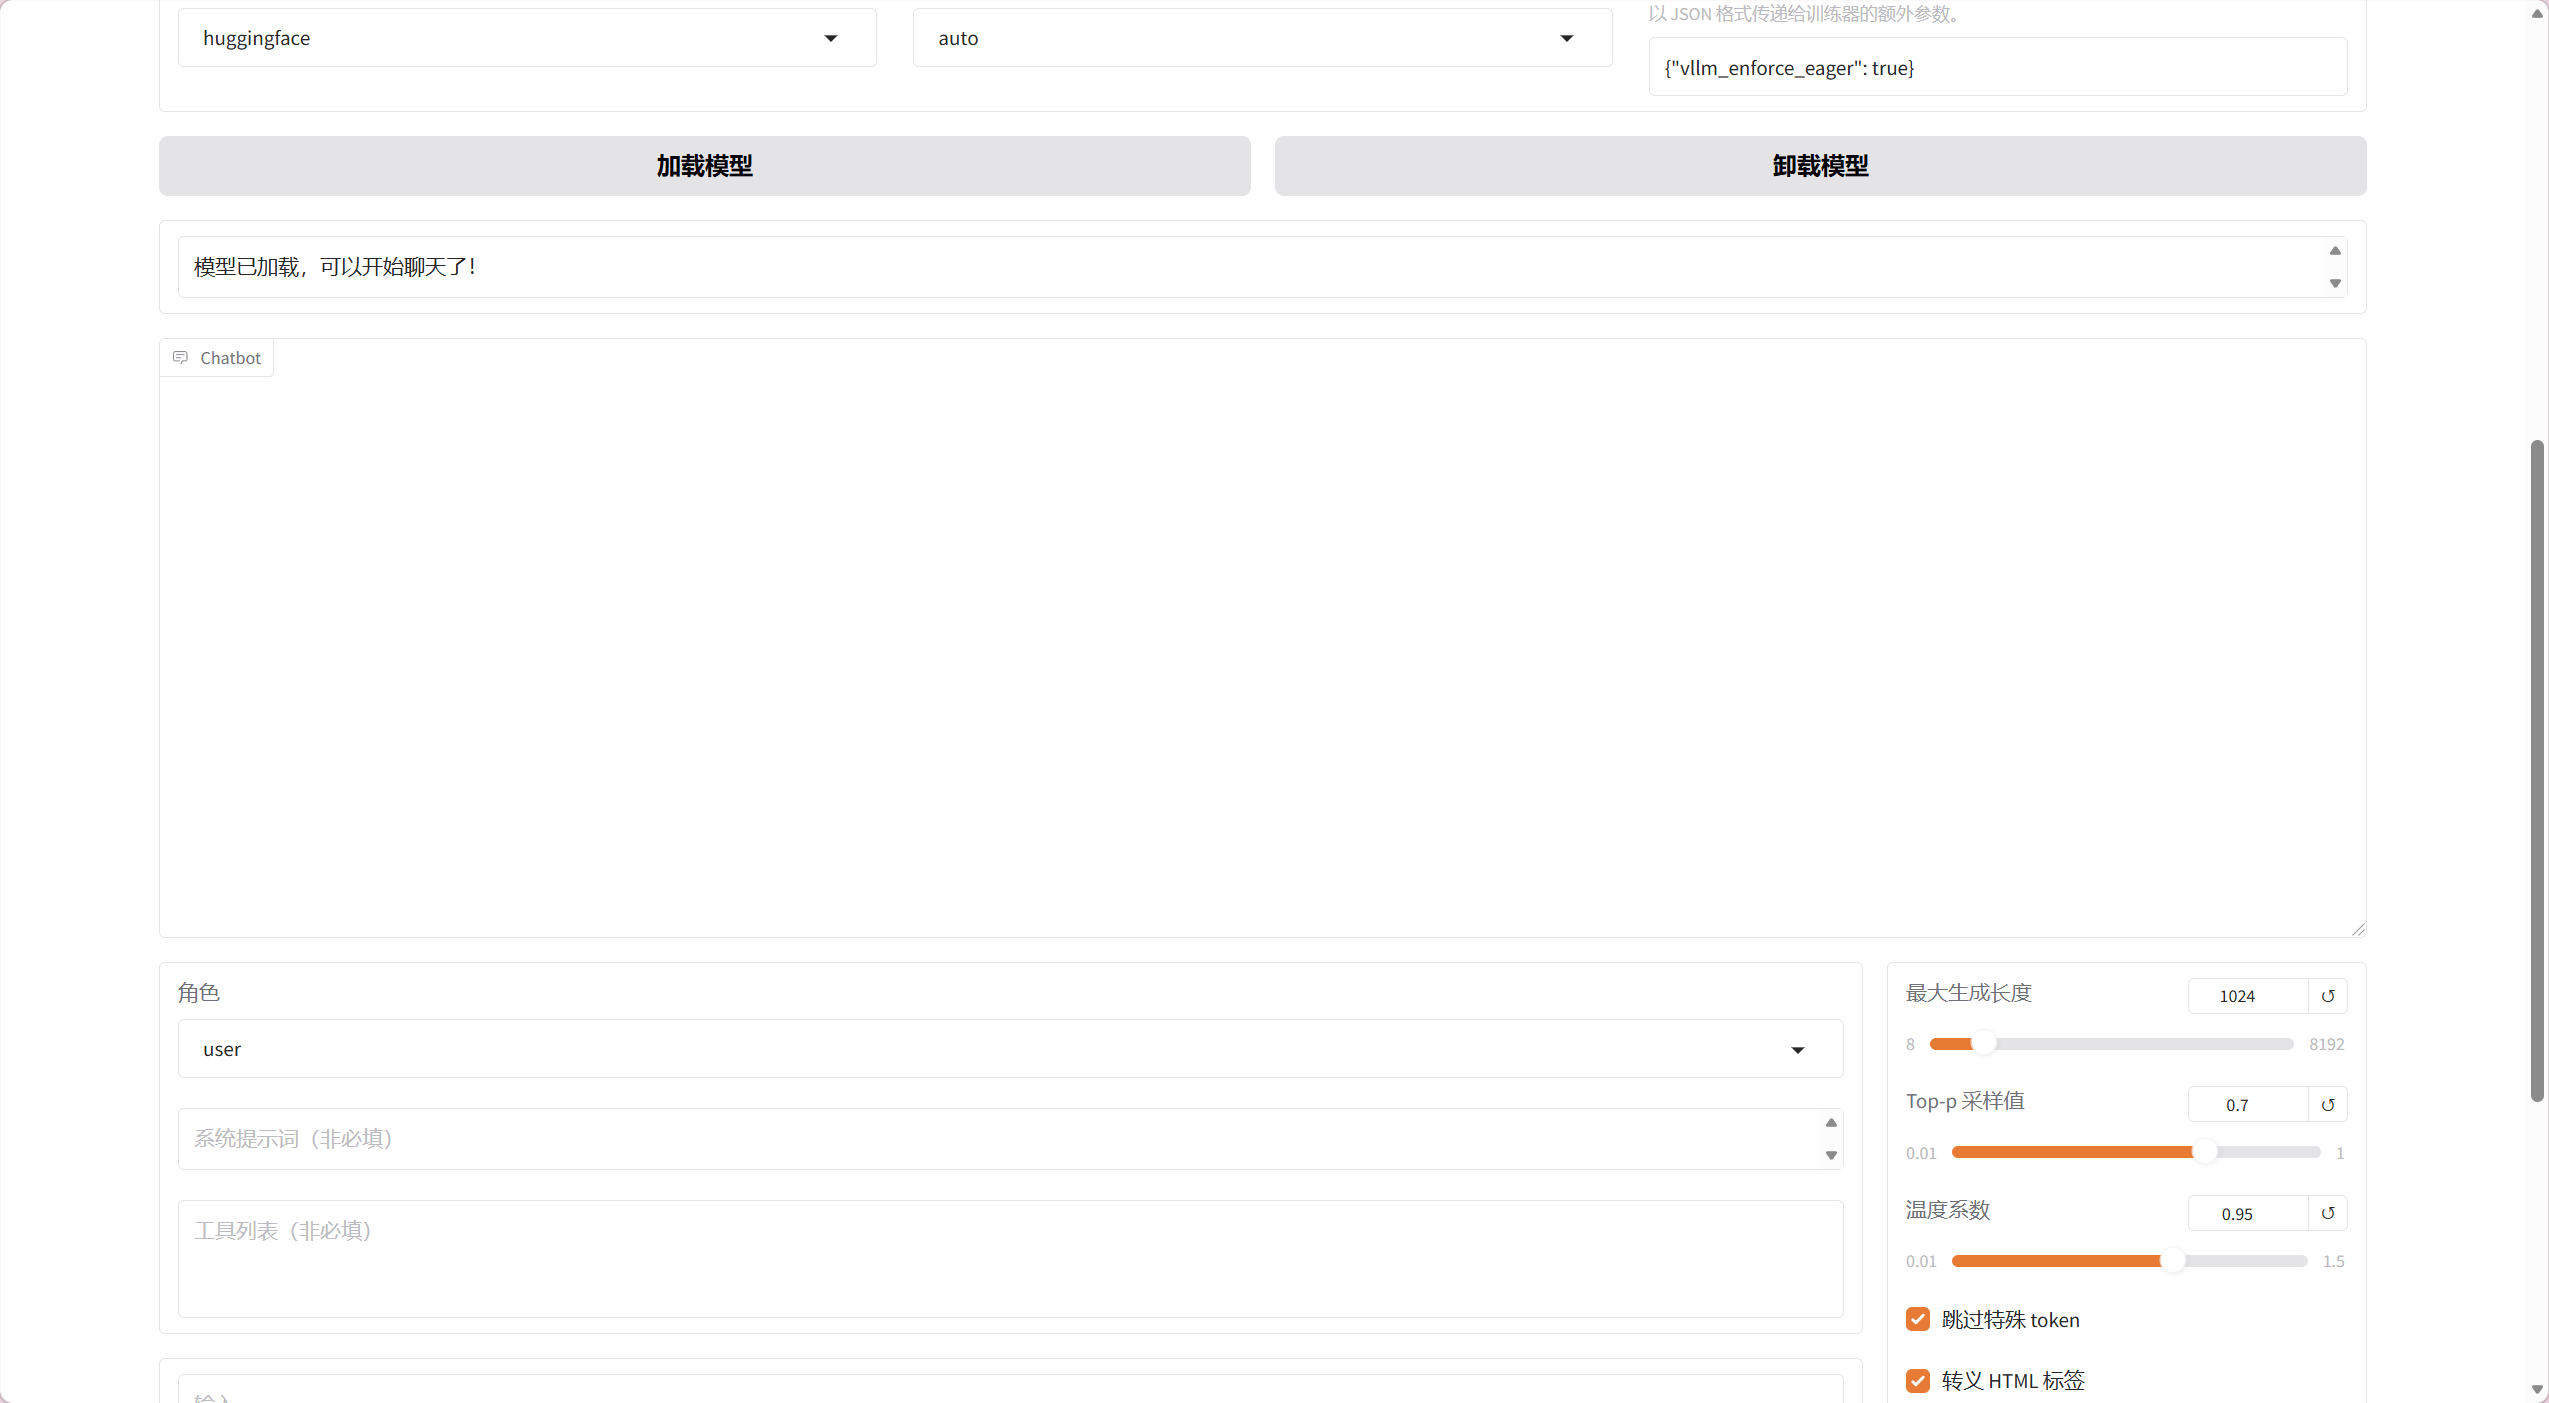Screen dimensions: 2549x1403
Task: Click the system prompt box scroll down arrow
Action: coord(1831,1156)
